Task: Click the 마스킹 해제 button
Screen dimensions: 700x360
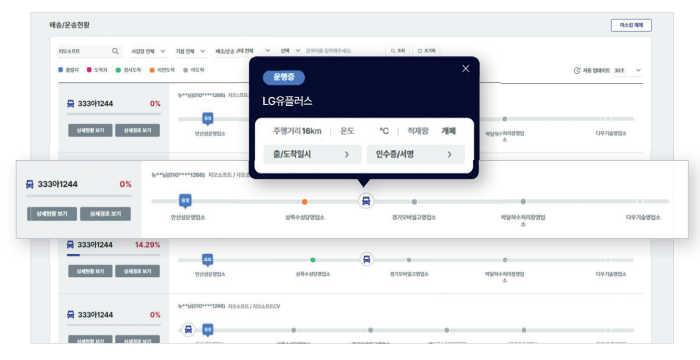Action: coord(631,25)
